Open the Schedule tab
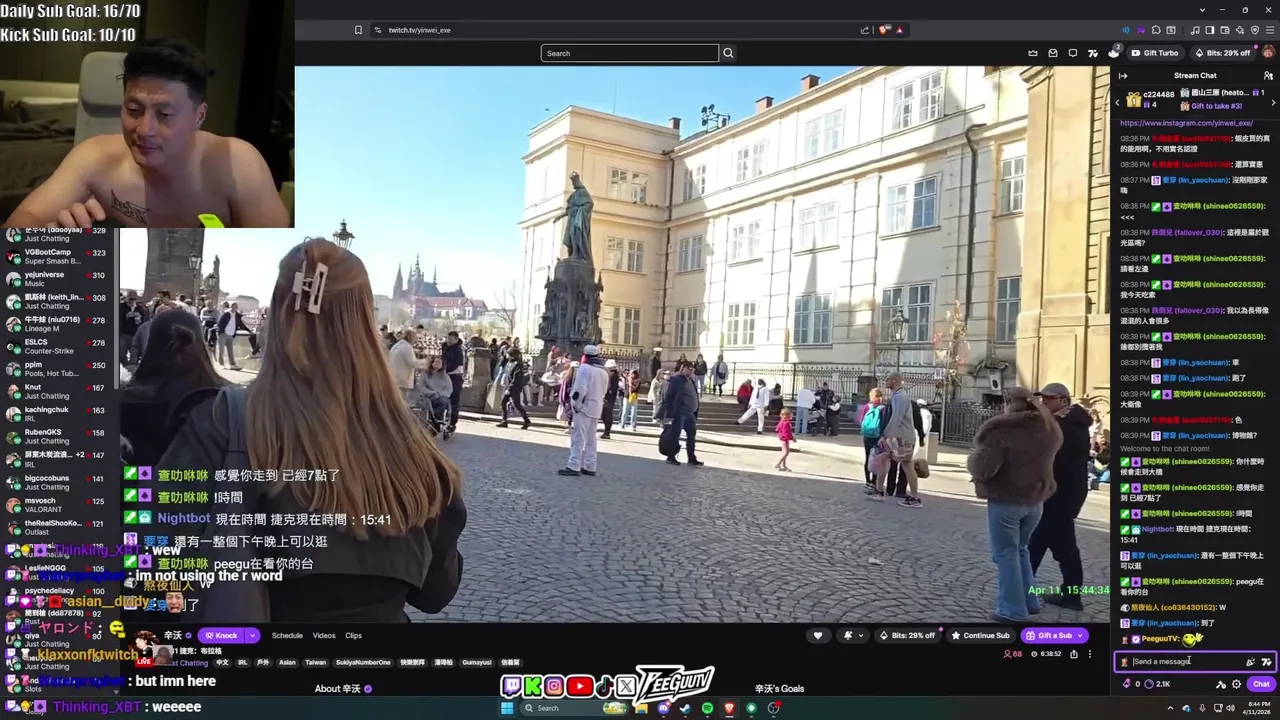1280x720 pixels. click(287, 635)
